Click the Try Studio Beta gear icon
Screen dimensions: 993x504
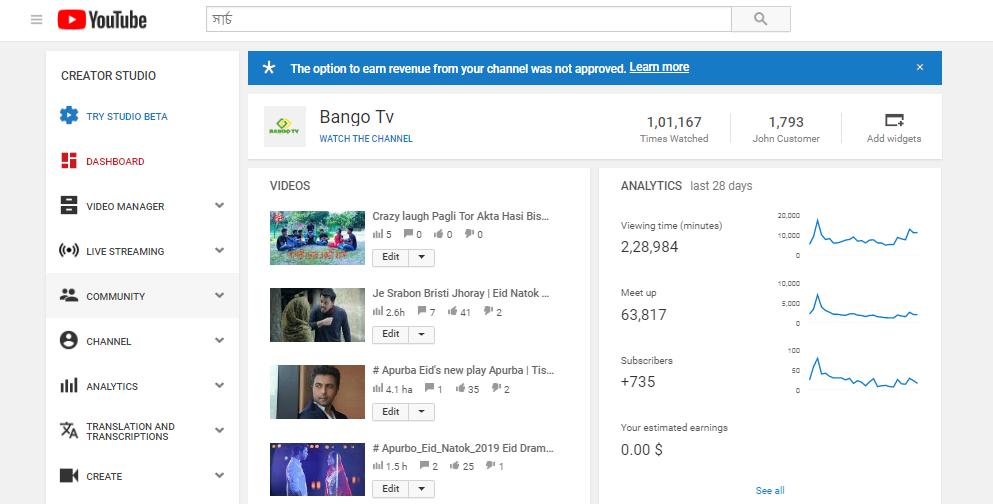(x=69, y=115)
